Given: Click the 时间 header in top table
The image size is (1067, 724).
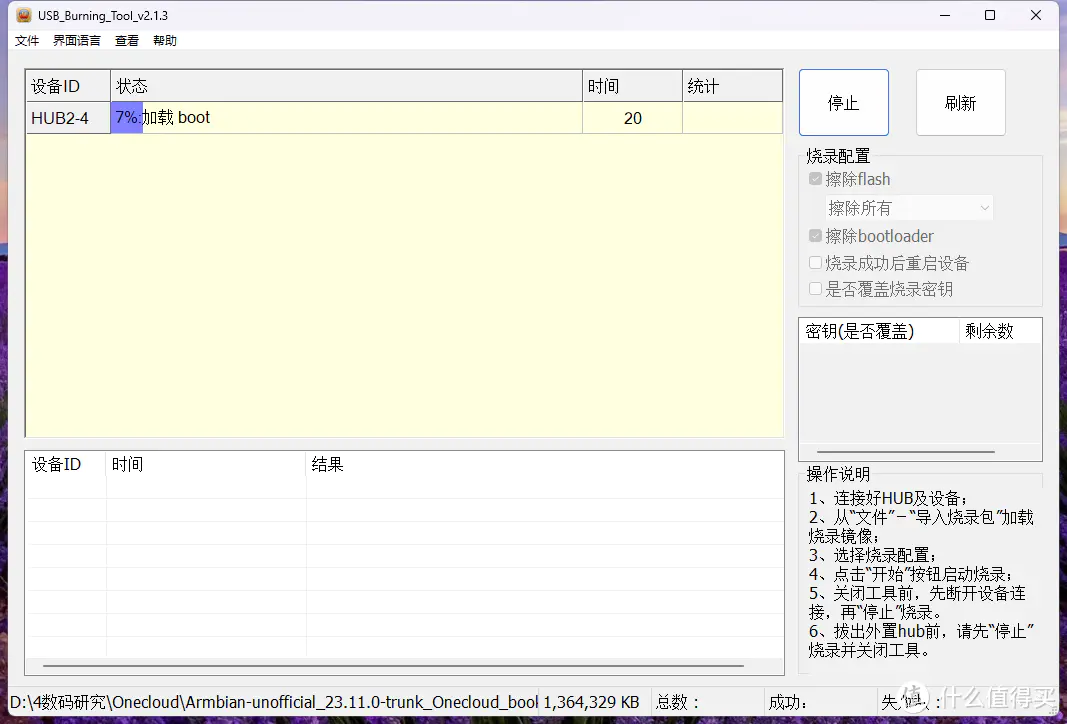Looking at the screenshot, I should [x=632, y=86].
